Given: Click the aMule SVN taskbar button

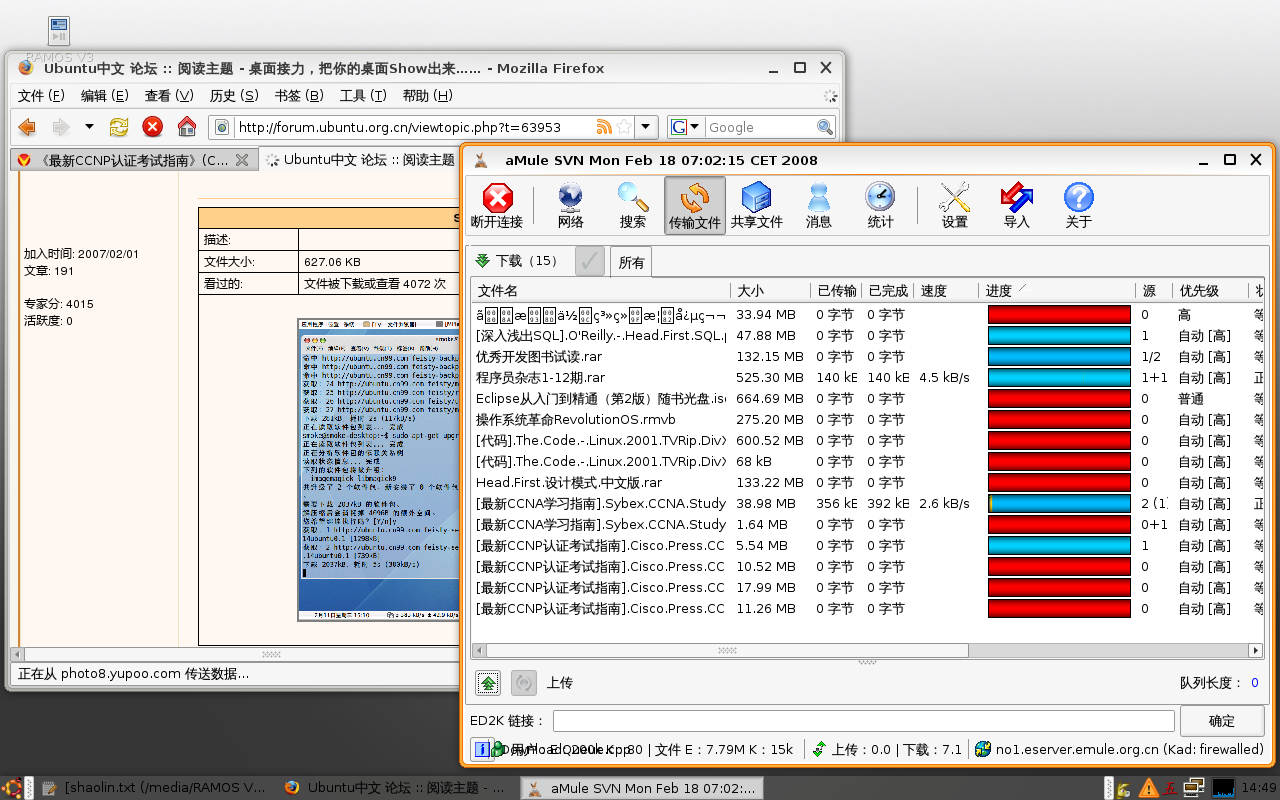Looking at the screenshot, I should [x=639, y=788].
